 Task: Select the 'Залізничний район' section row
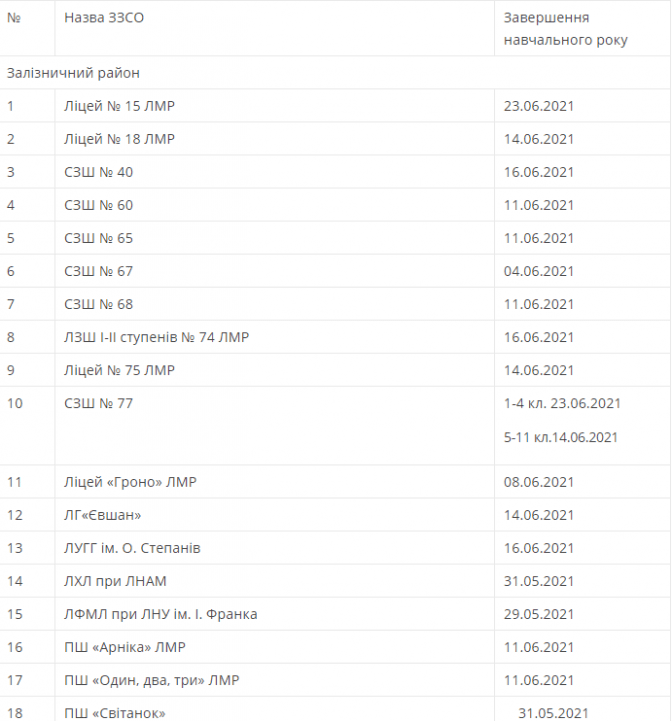(73, 73)
